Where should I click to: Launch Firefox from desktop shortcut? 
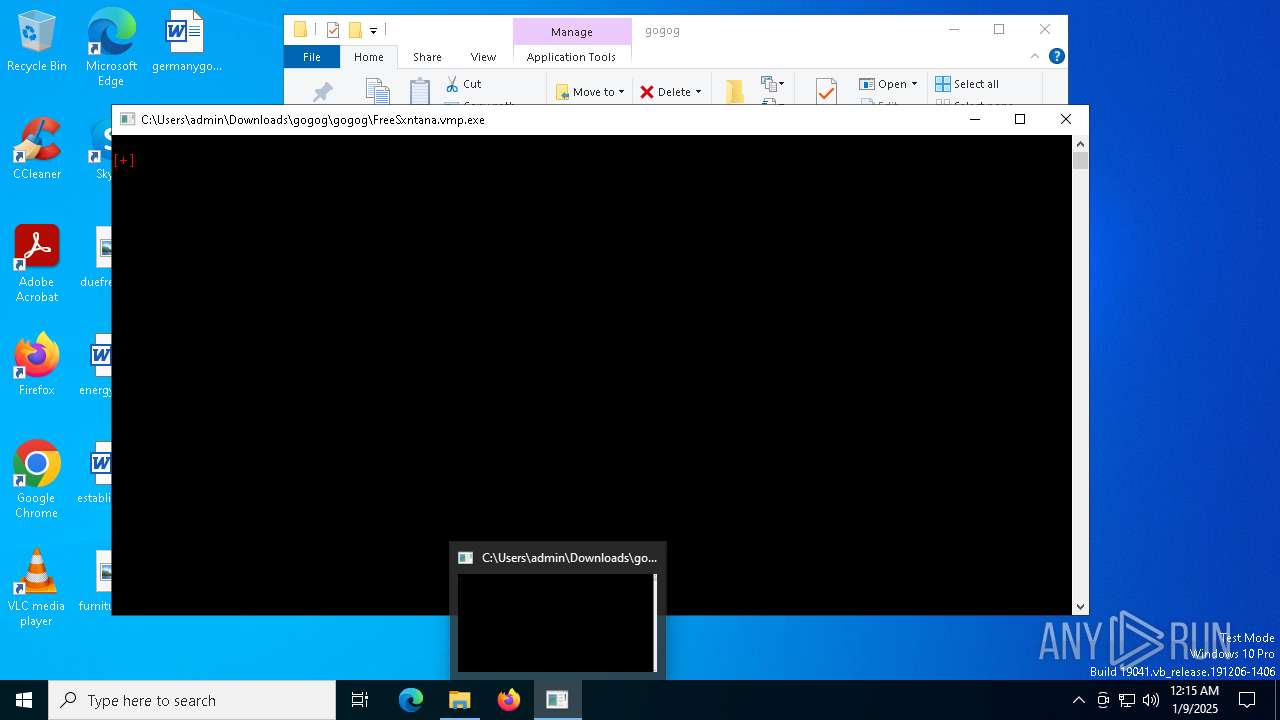(36, 365)
